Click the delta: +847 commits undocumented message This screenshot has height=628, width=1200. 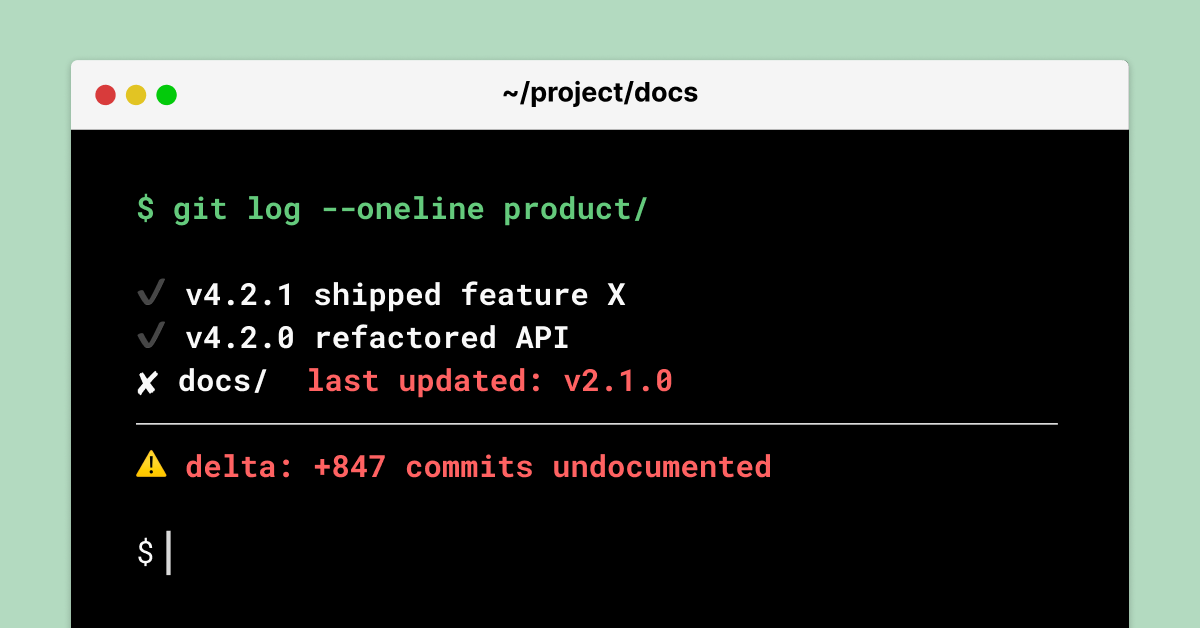478,467
